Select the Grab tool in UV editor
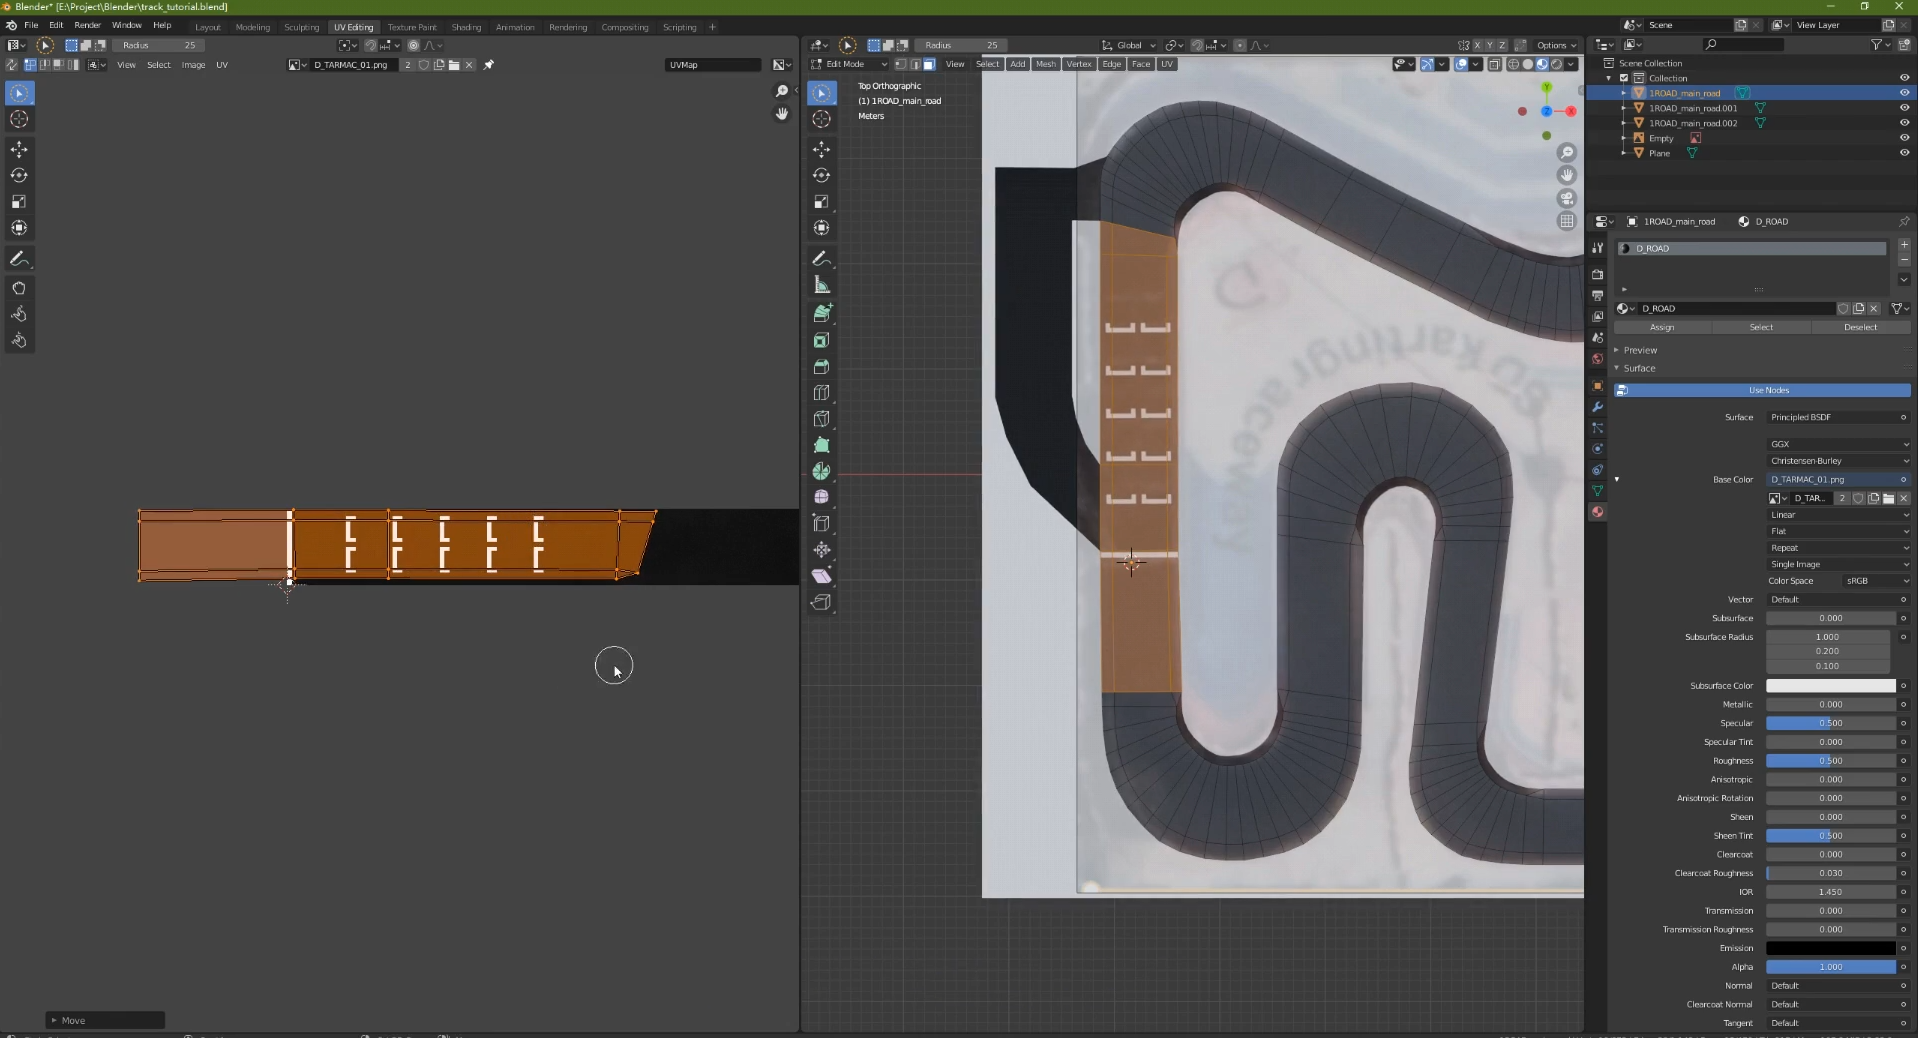The width and height of the screenshot is (1918, 1038). [x=19, y=288]
